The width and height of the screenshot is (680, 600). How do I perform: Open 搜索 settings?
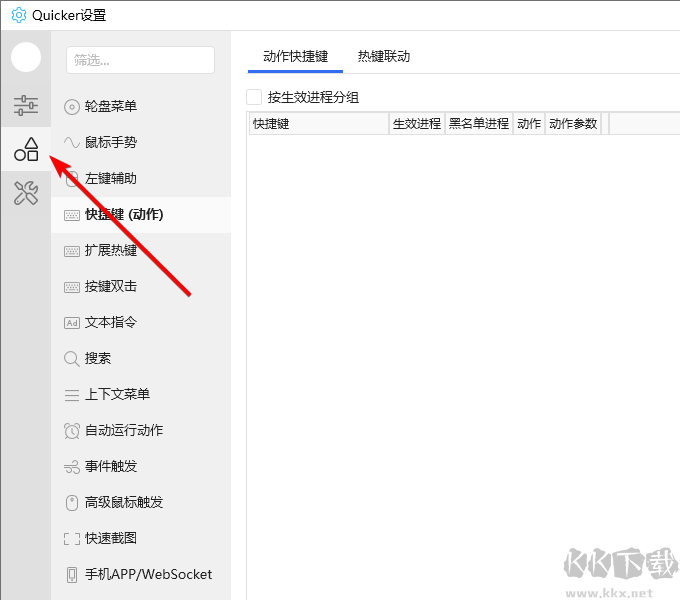pyautogui.click(x=141, y=359)
